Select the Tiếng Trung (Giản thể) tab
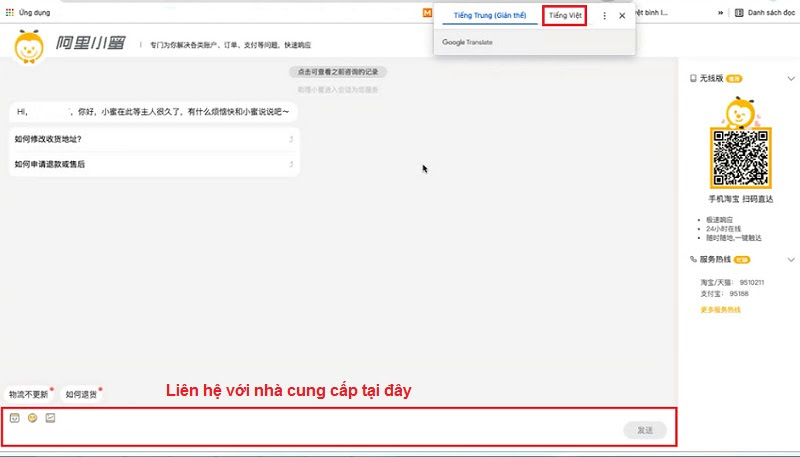 click(489, 16)
